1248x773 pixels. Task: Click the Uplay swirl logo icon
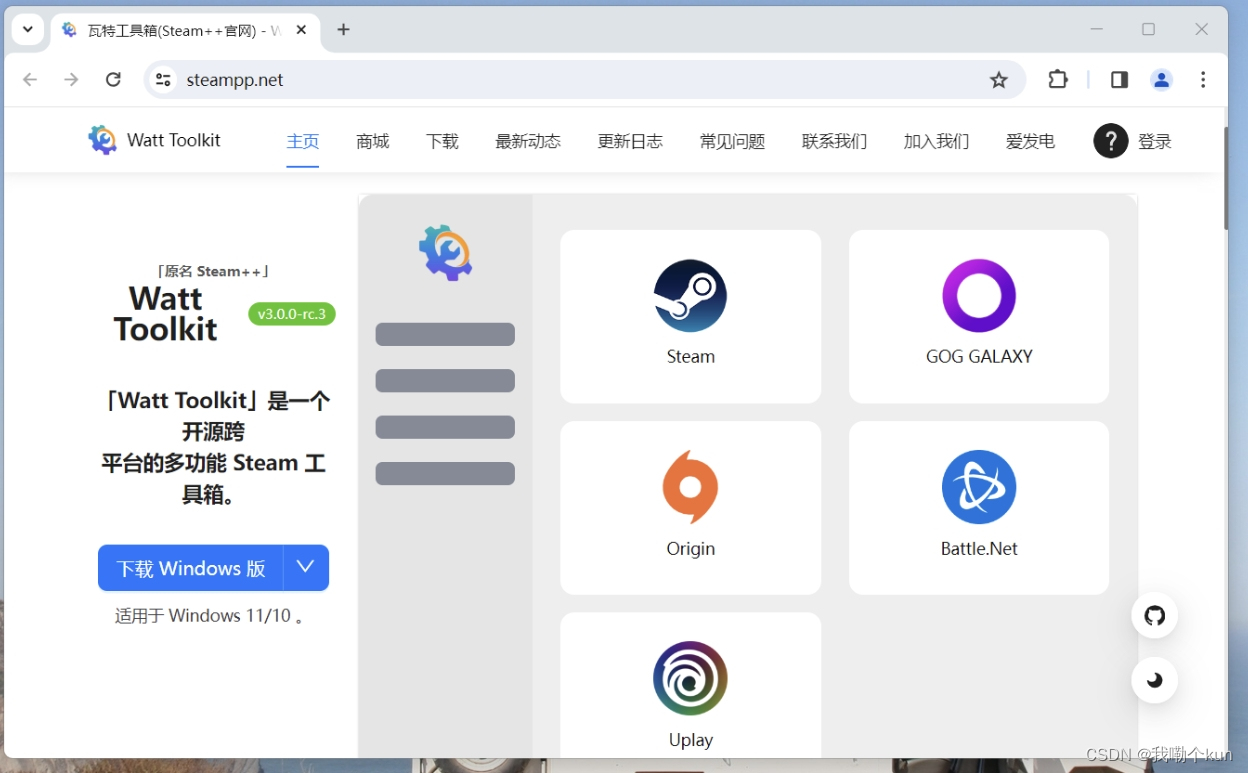pyautogui.click(x=690, y=678)
